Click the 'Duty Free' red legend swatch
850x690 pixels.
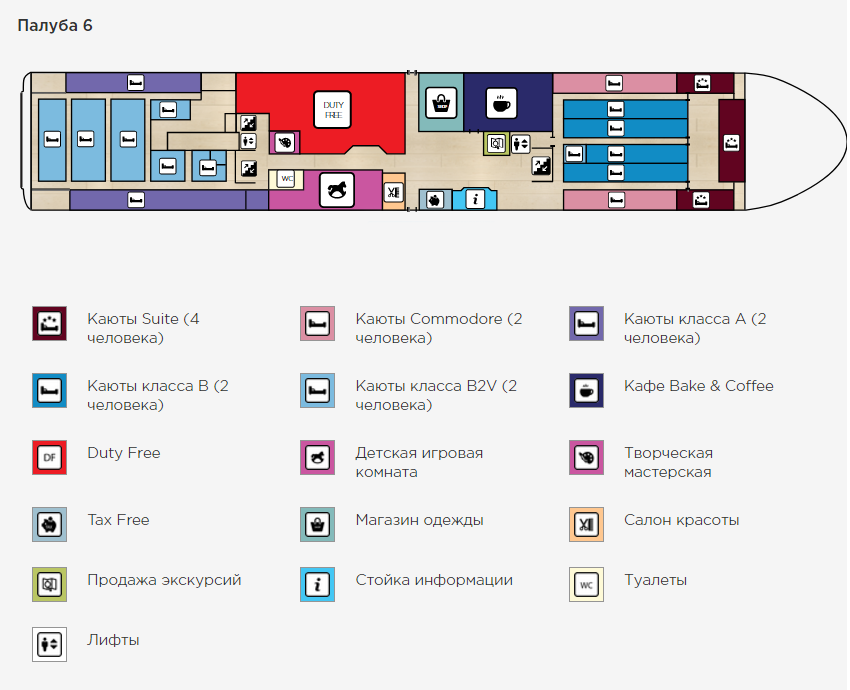tap(49, 457)
